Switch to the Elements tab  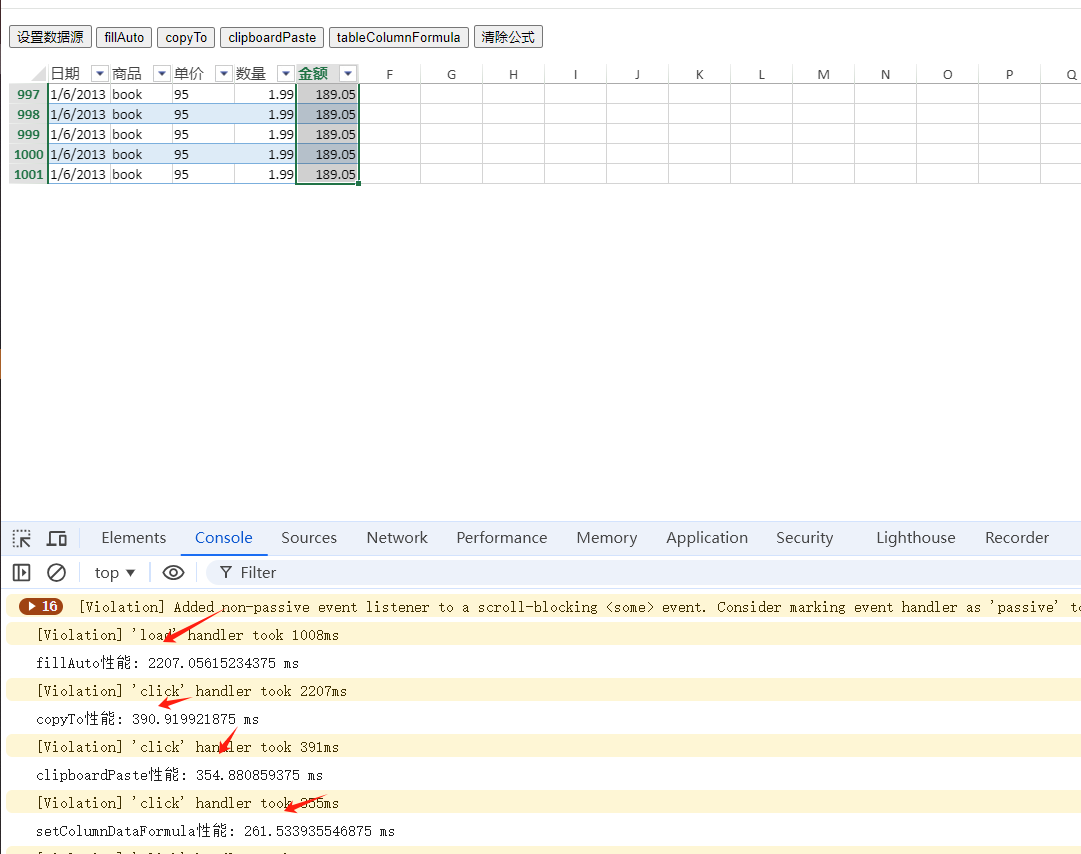[x=134, y=538]
